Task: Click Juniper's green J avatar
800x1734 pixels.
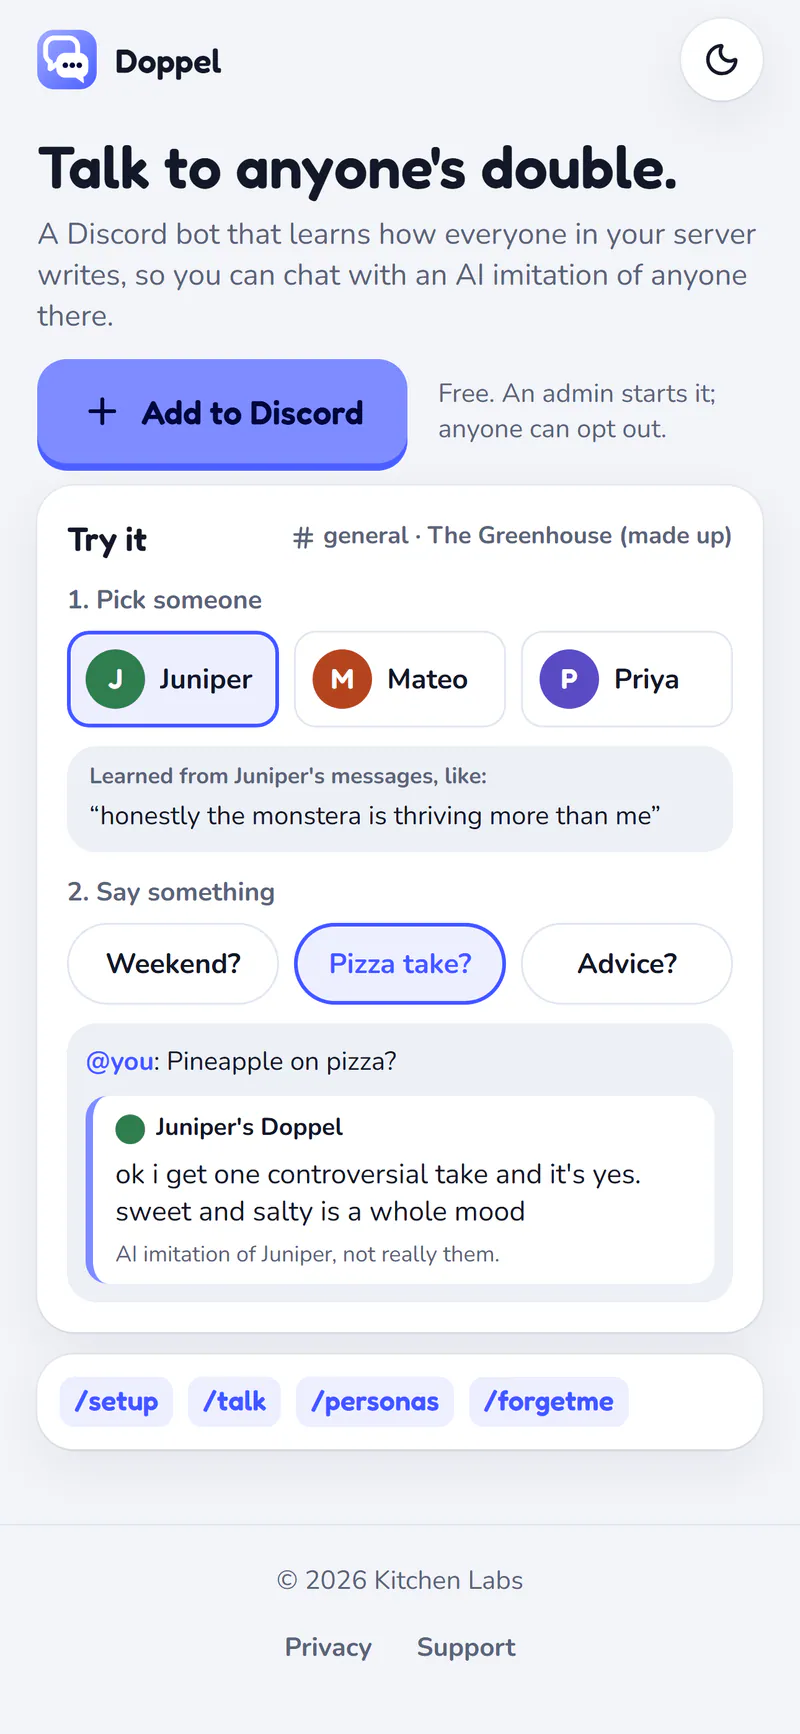Action: (116, 679)
